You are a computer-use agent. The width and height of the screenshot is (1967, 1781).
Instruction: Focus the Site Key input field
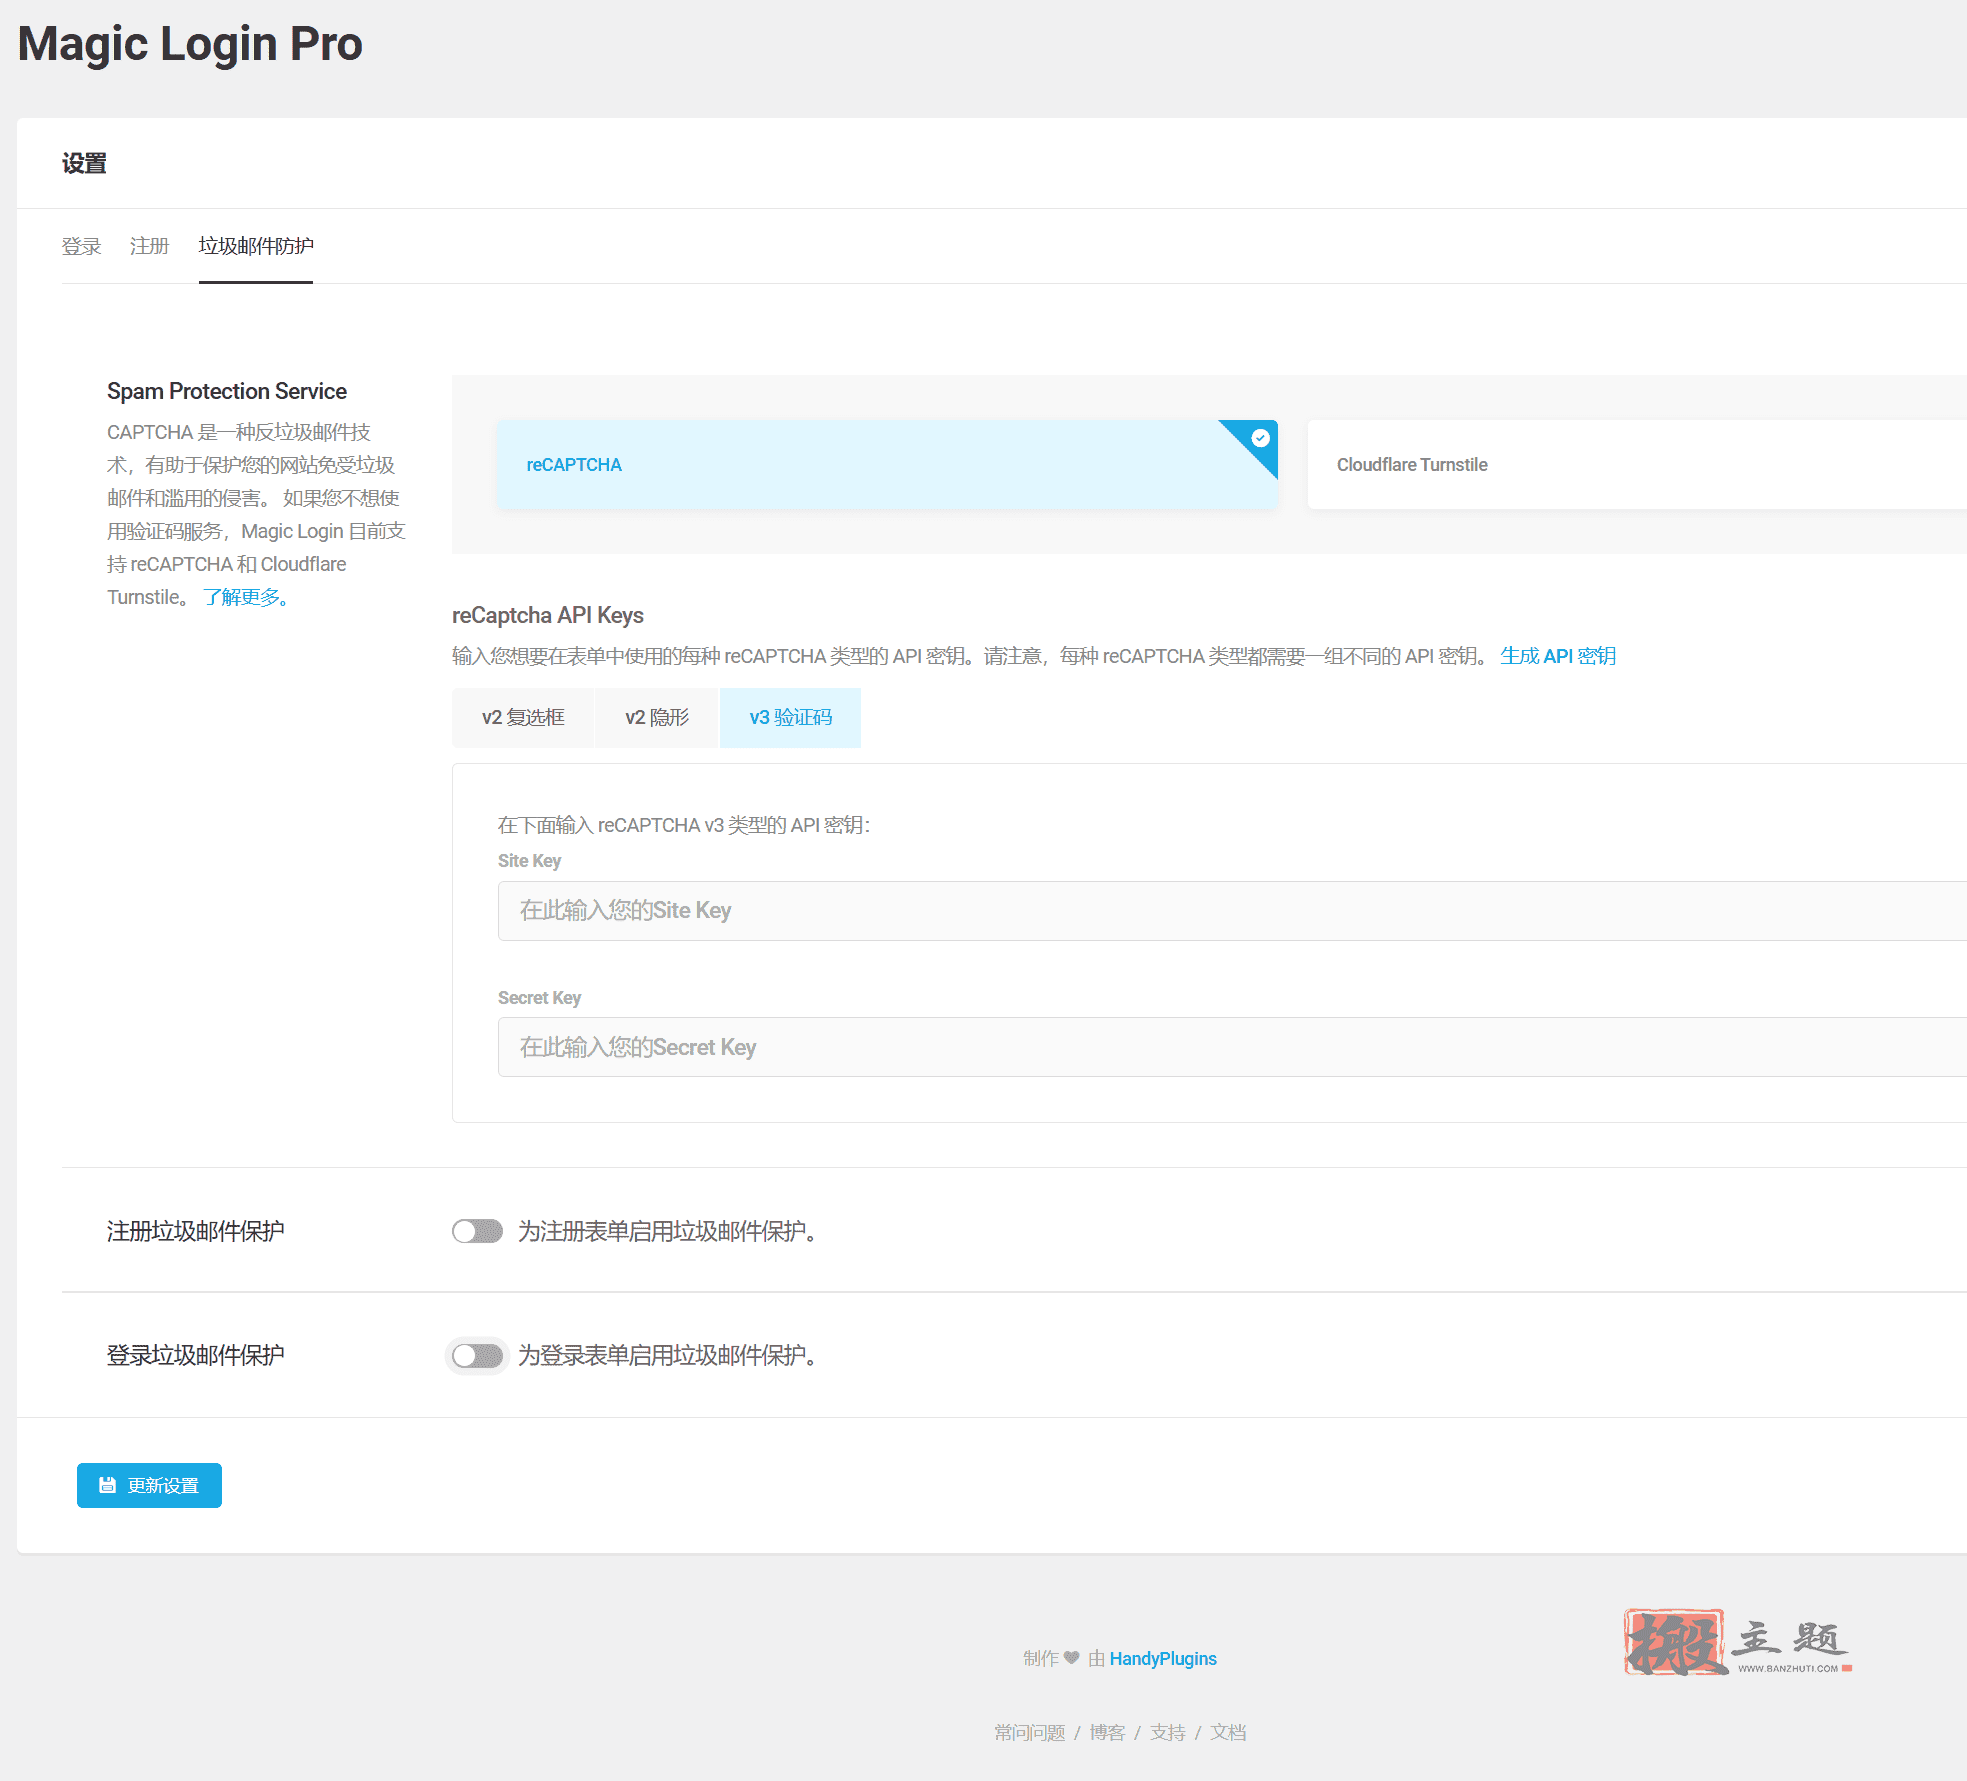tap(1232, 911)
